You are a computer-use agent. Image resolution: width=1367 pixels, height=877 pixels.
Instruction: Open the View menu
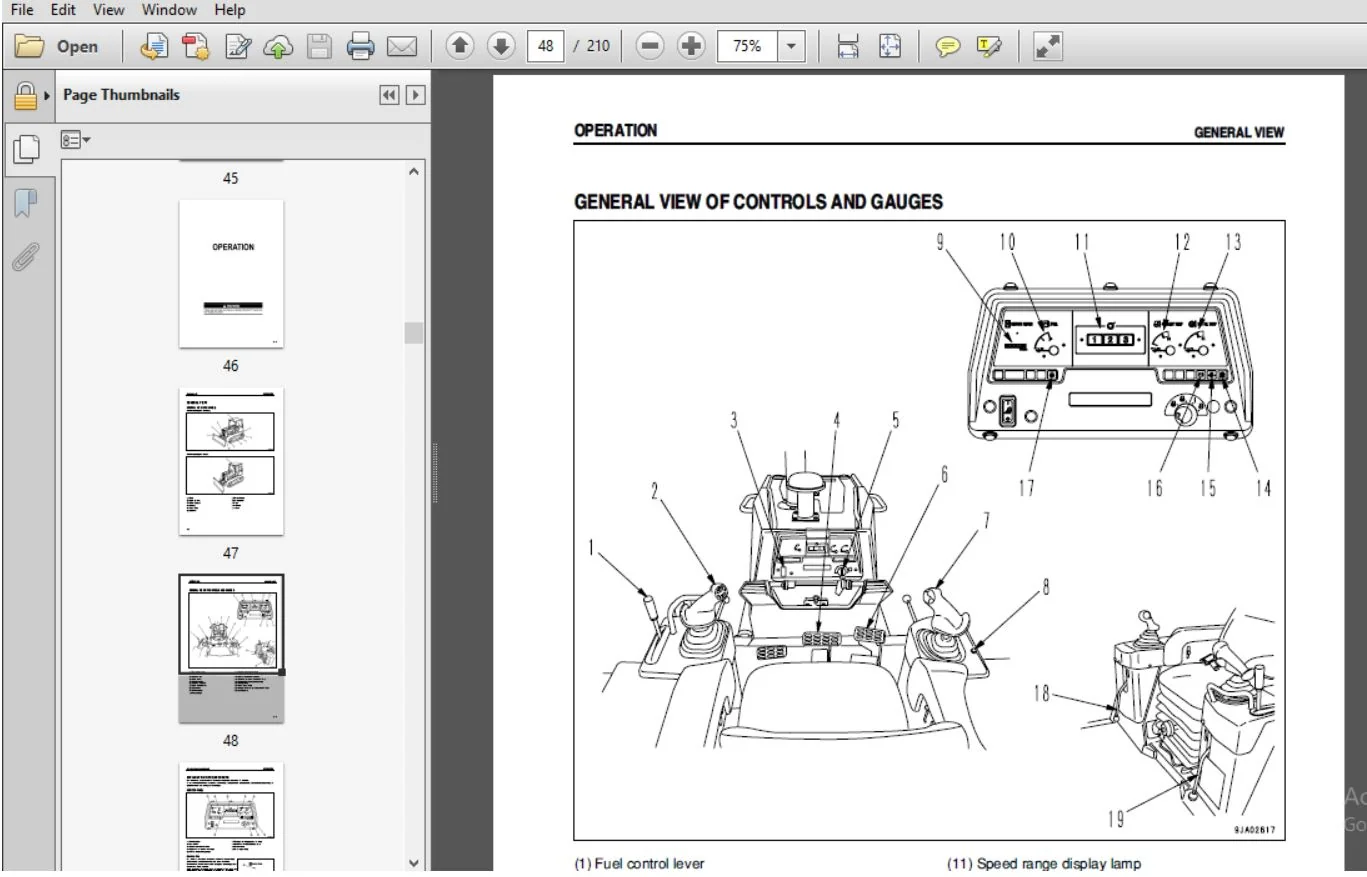108,10
